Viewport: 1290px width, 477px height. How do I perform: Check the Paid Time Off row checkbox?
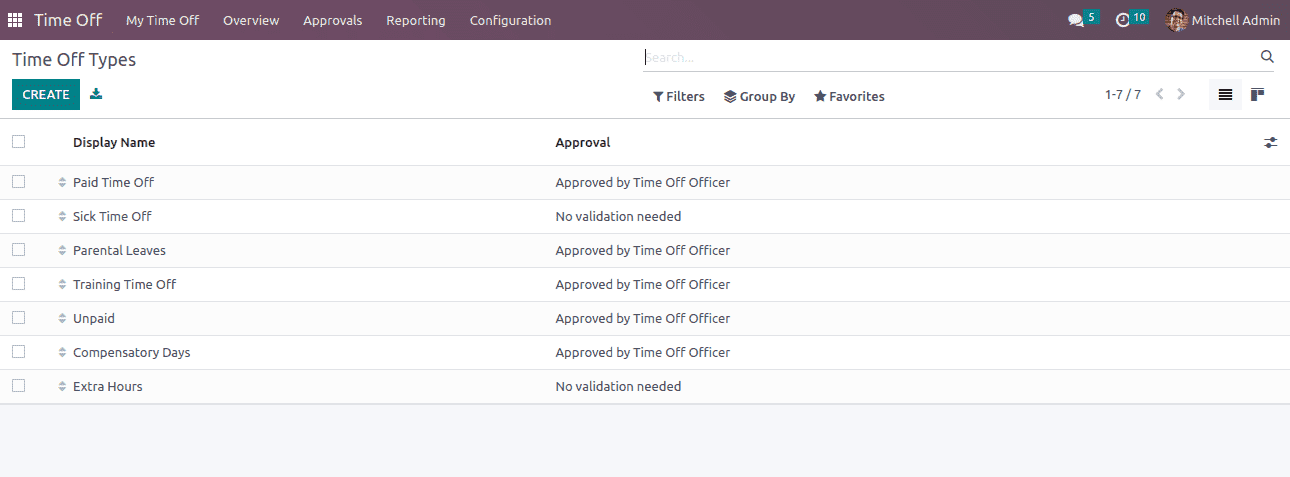click(x=18, y=182)
